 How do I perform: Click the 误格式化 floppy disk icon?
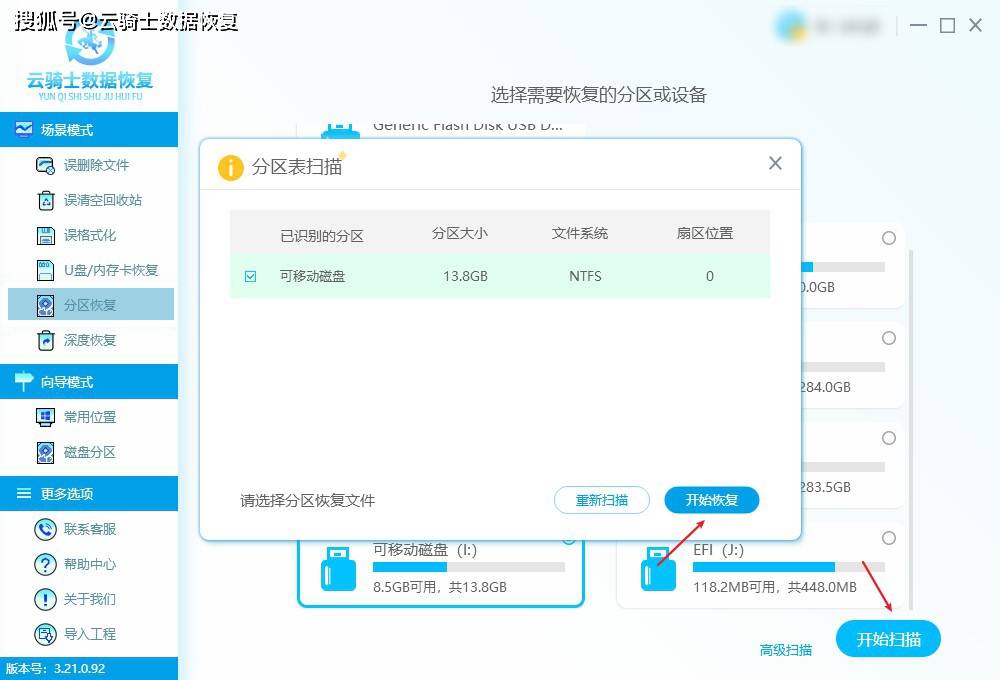coord(45,235)
